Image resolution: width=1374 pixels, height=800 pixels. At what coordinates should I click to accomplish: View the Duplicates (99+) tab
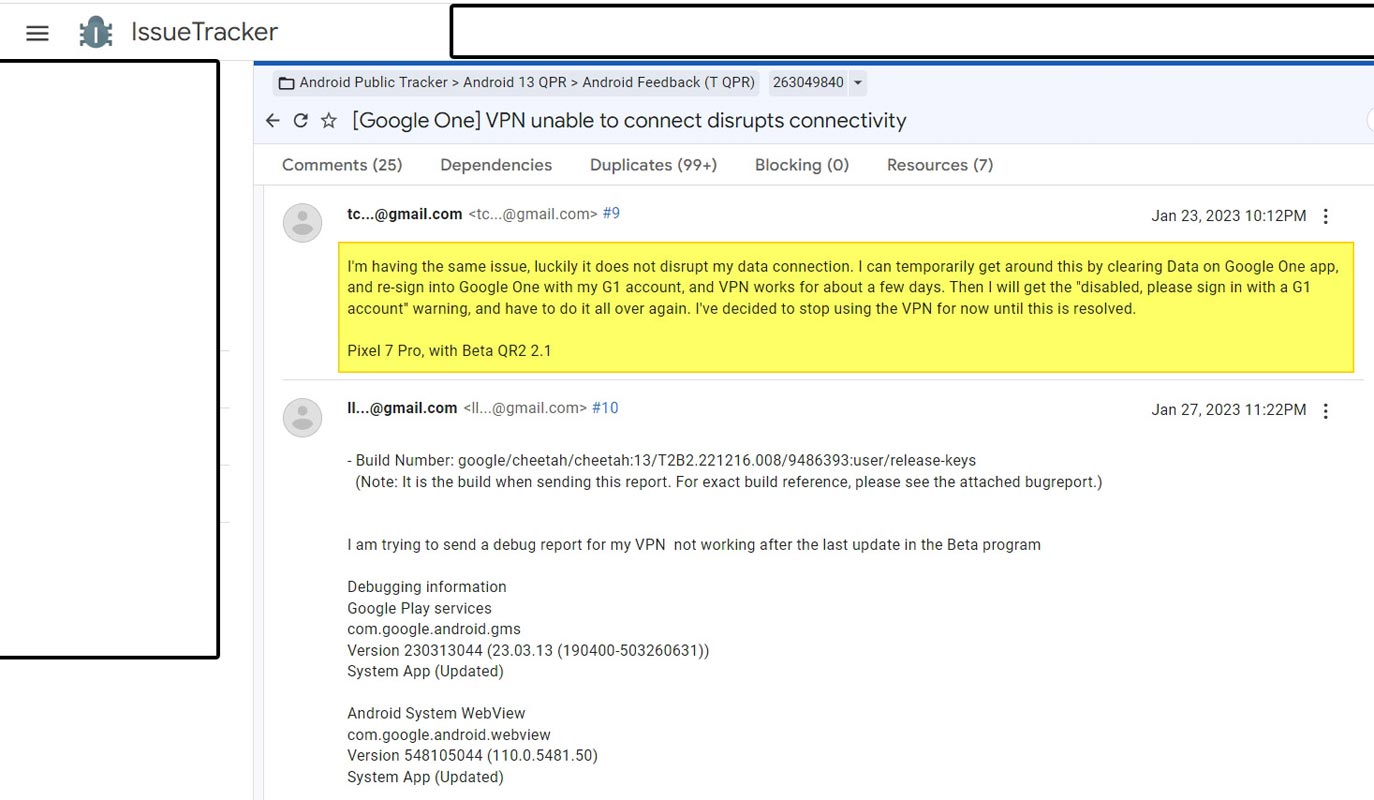653,165
